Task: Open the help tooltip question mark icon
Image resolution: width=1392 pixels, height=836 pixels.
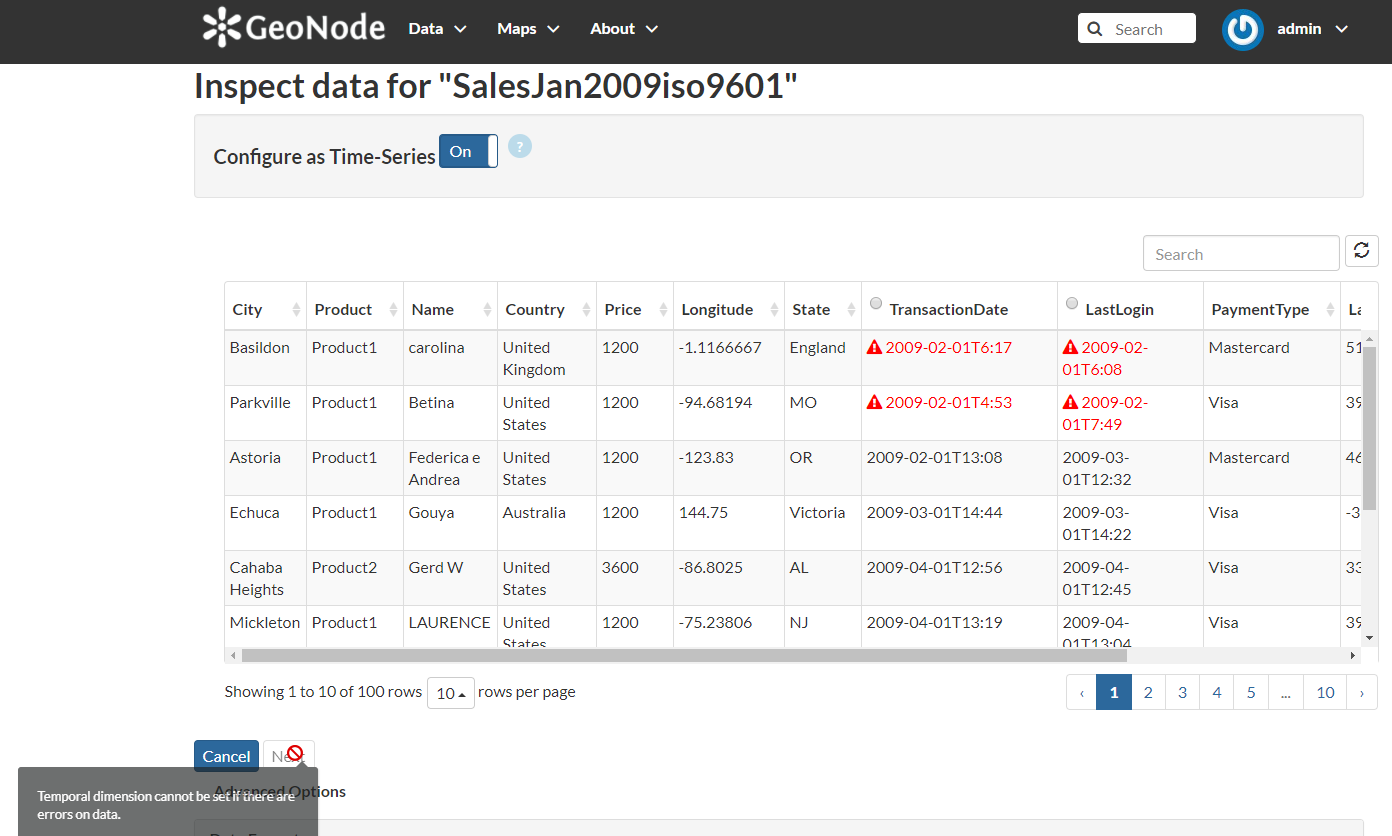Action: [519, 146]
